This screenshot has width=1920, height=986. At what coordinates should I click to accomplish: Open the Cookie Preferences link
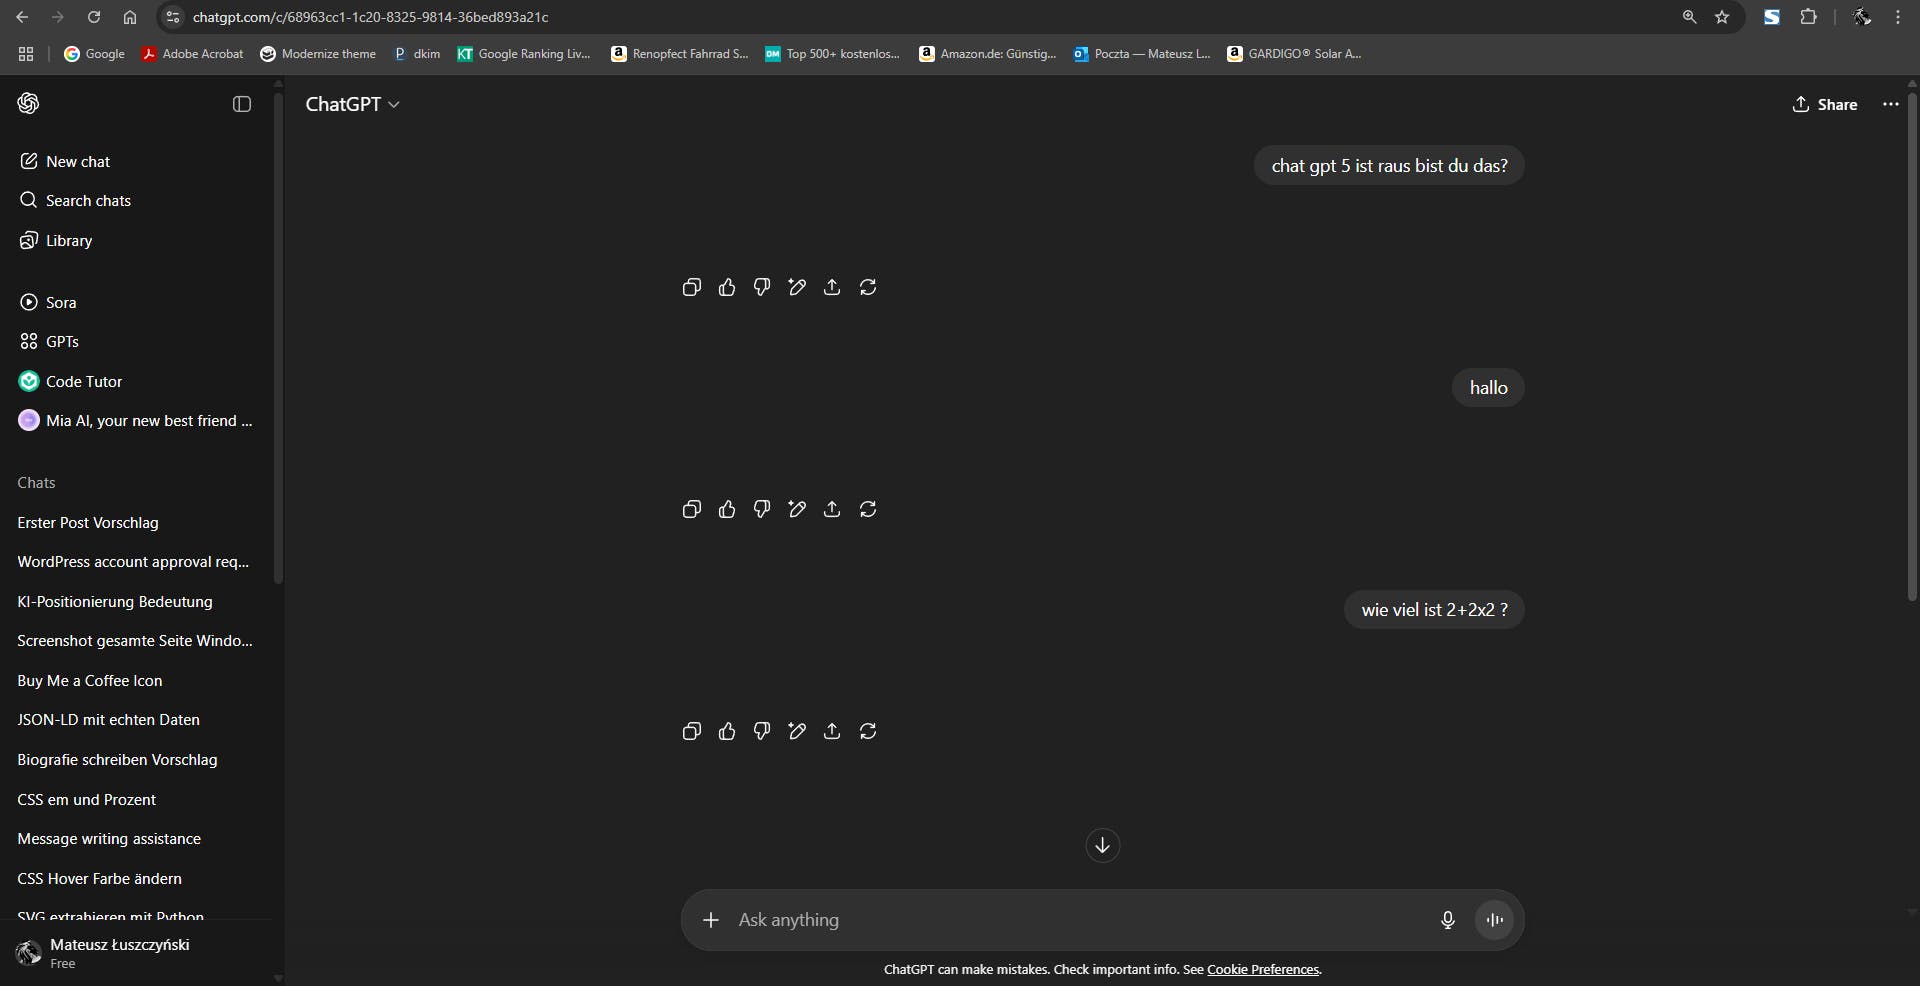click(x=1263, y=969)
